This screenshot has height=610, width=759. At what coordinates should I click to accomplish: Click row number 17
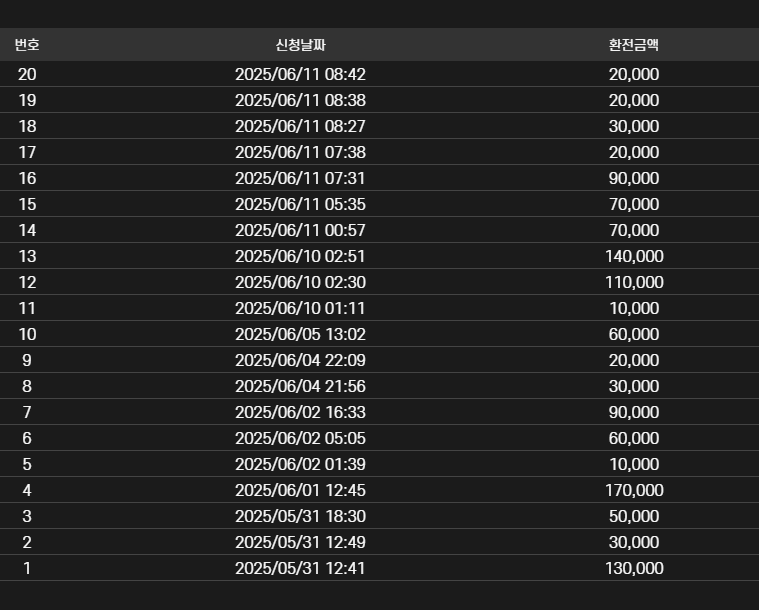27,152
